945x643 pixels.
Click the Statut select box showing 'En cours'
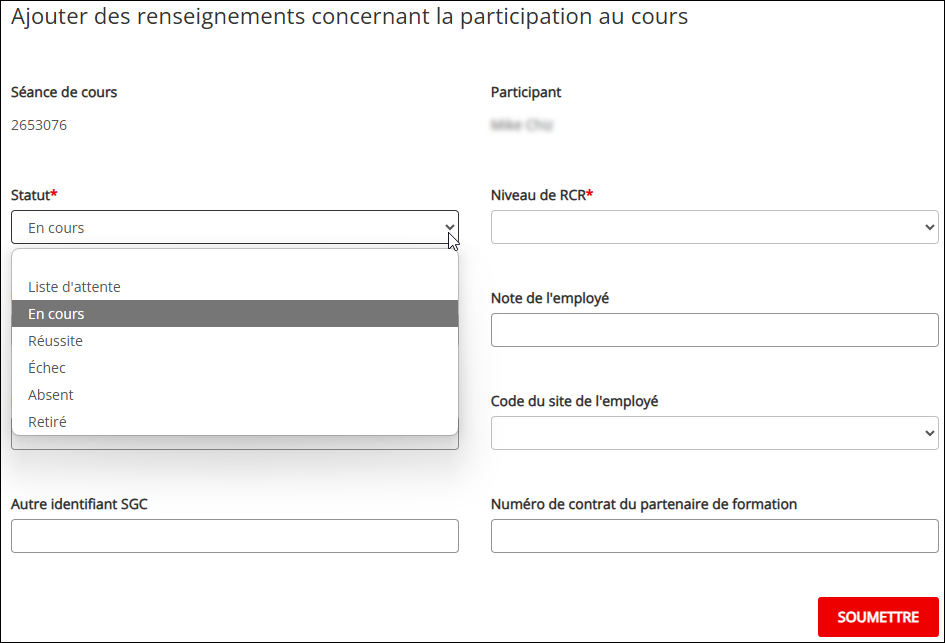coord(235,227)
